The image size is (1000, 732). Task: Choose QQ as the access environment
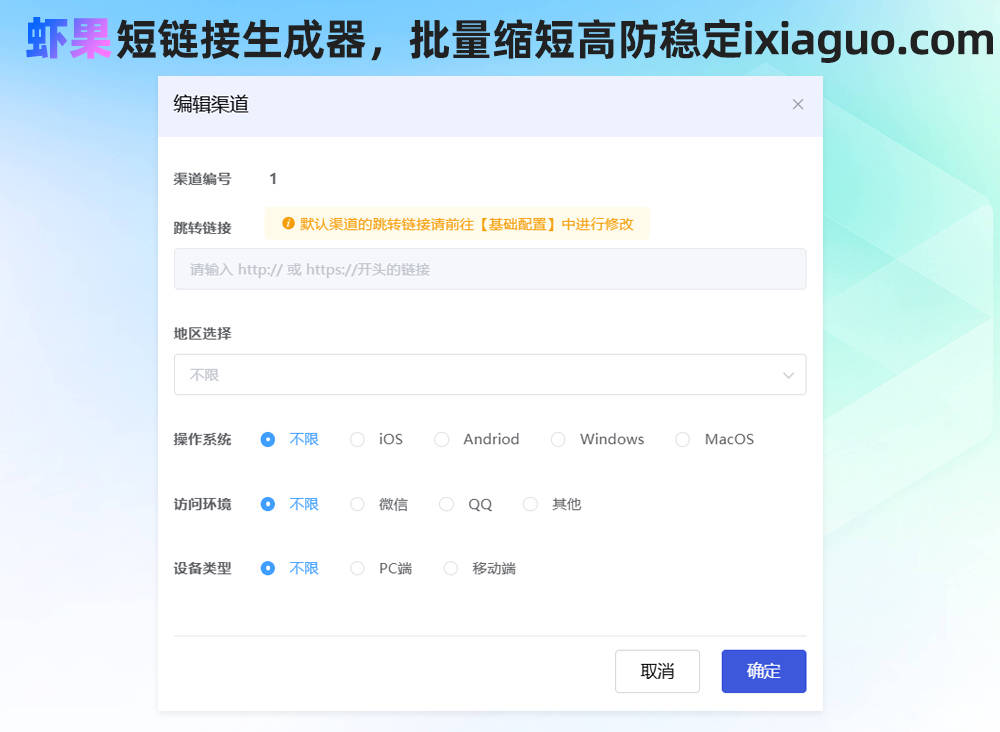[x=466, y=504]
